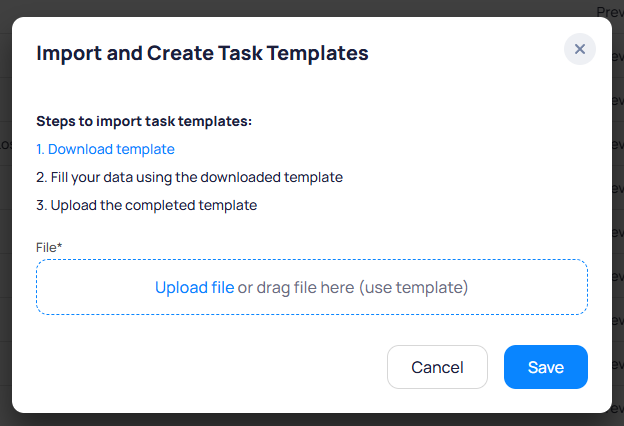Click the required asterisk beside File

point(60,245)
